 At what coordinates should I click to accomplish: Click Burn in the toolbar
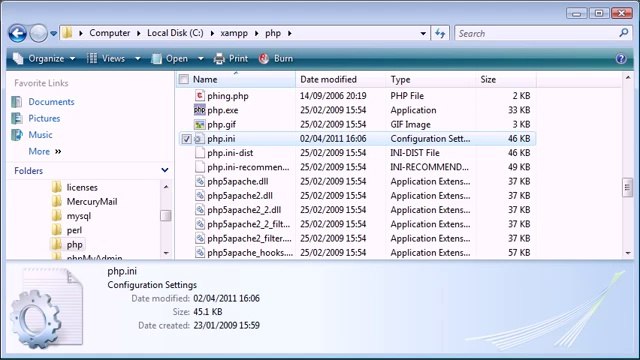point(276,59)
